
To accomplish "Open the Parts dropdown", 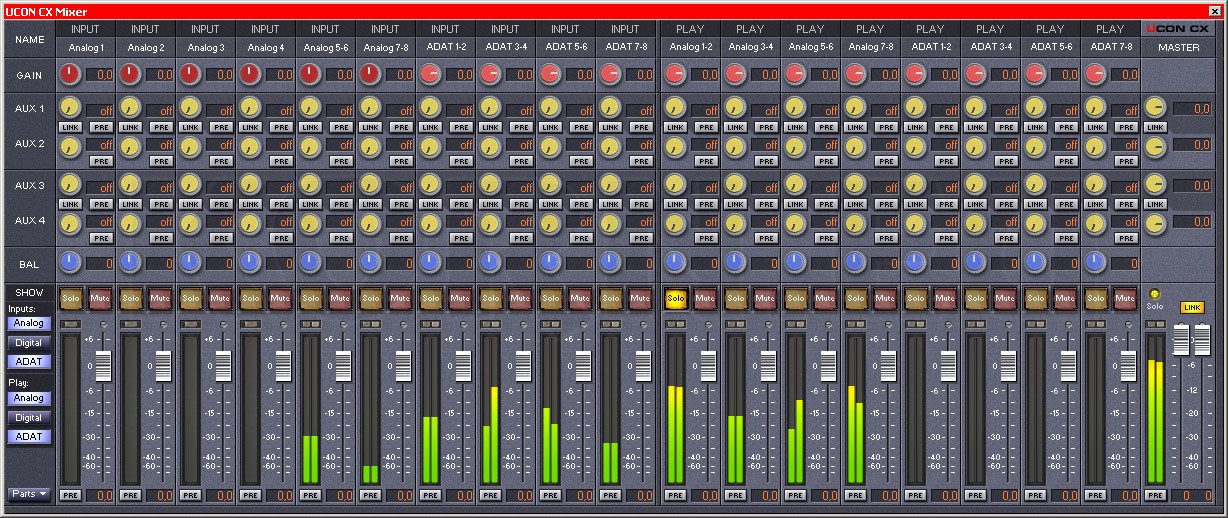I will [29, 494].
